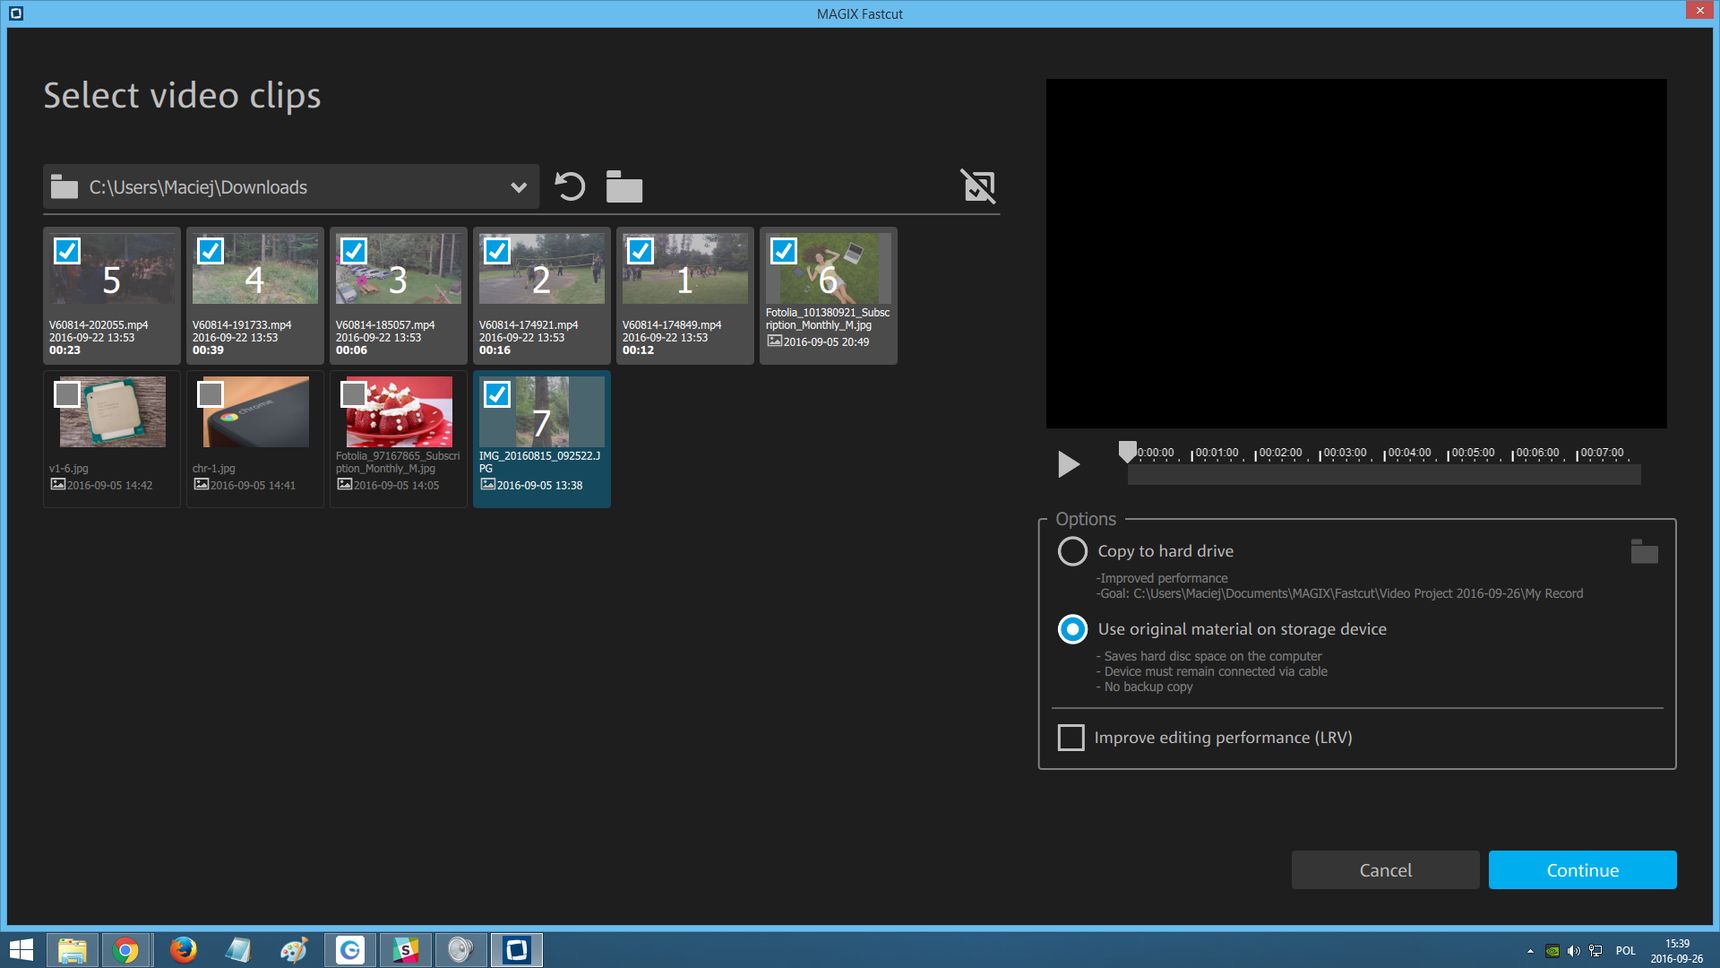1720x968 pixels.
Task: Click the refresh folder icon
Action: [570, 187]
